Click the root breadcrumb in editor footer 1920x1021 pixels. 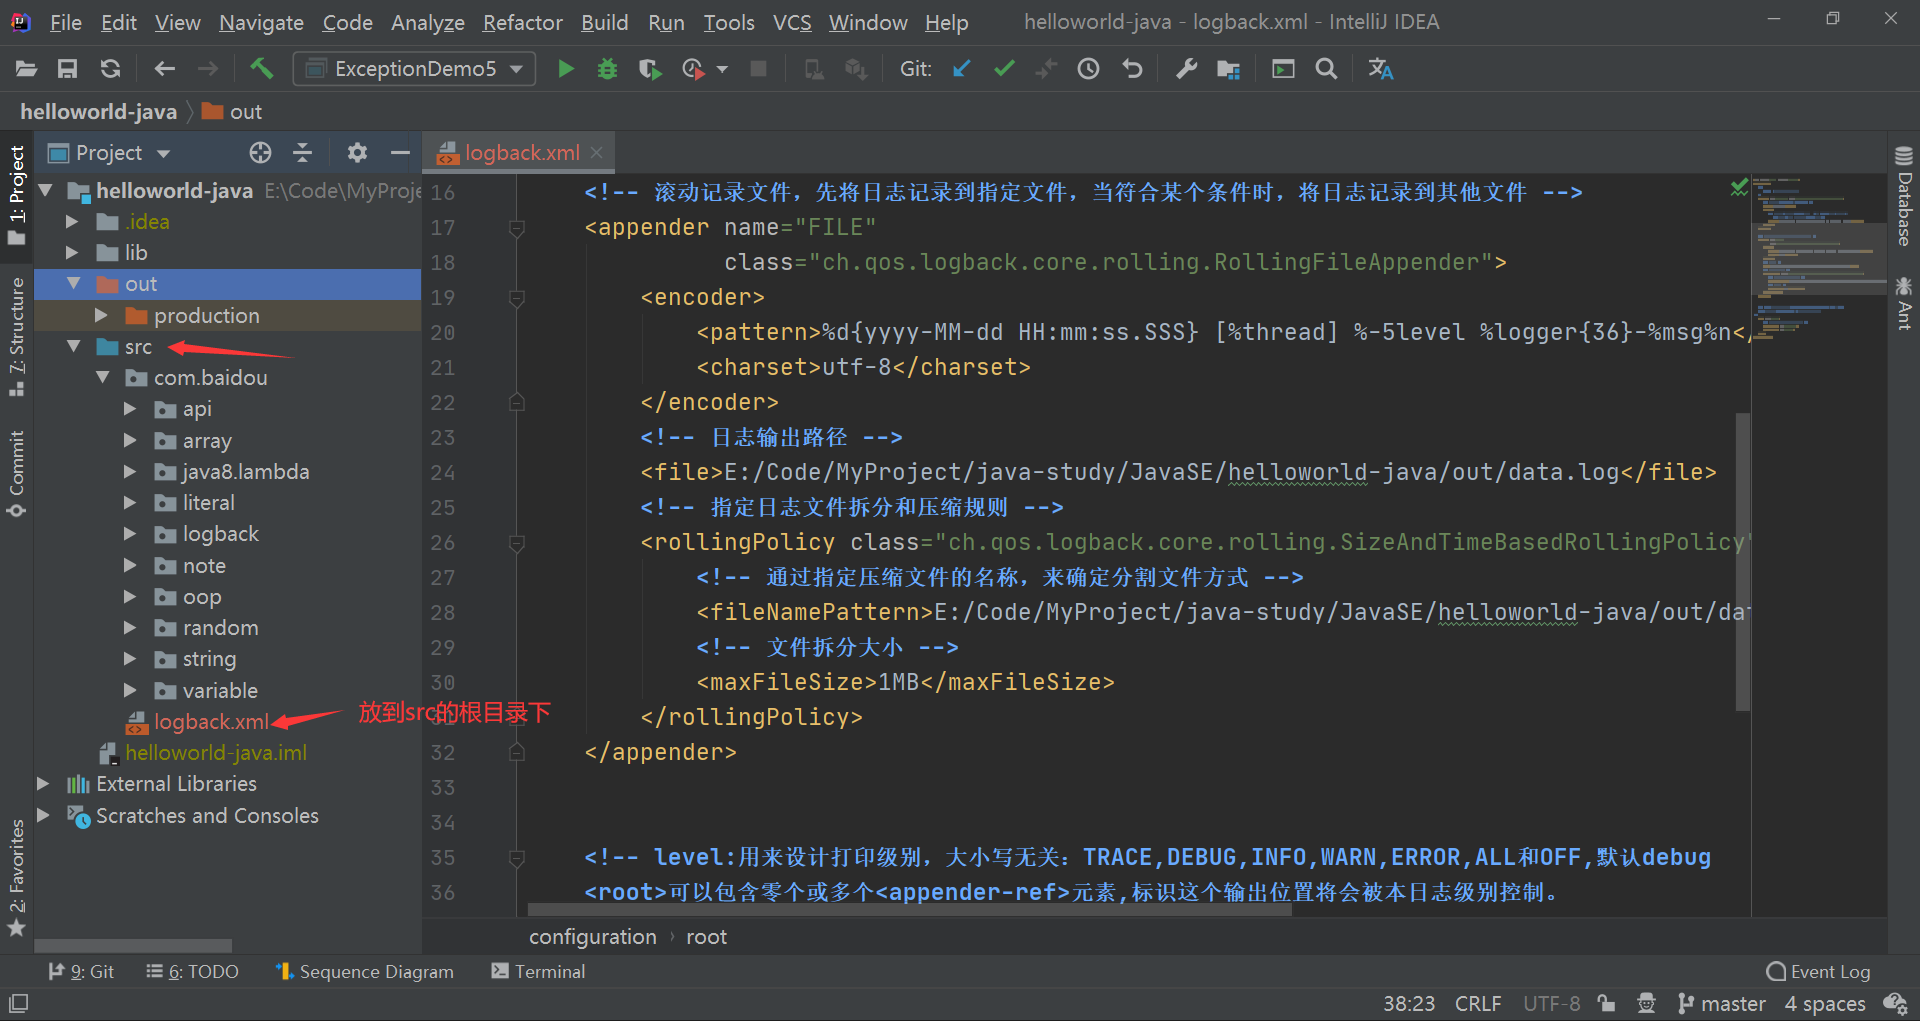(x=706, y=937)
